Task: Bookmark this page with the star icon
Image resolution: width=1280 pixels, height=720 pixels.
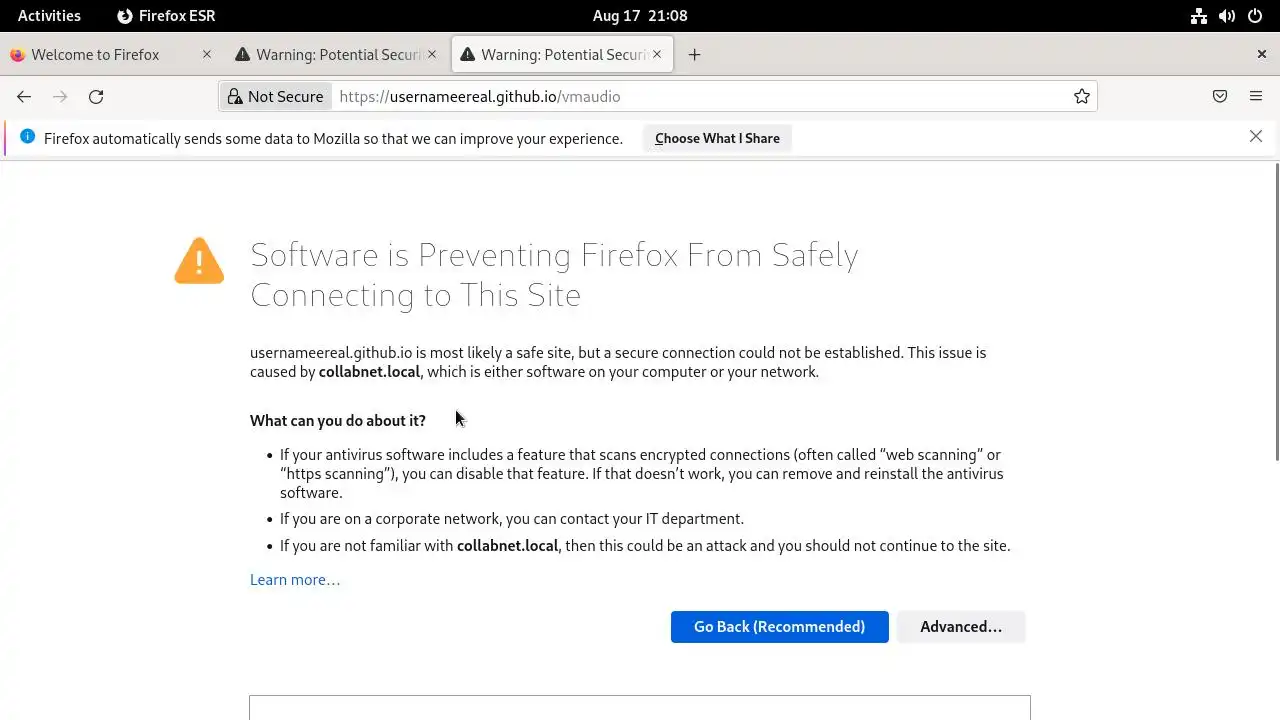Action: (1082, 96)
